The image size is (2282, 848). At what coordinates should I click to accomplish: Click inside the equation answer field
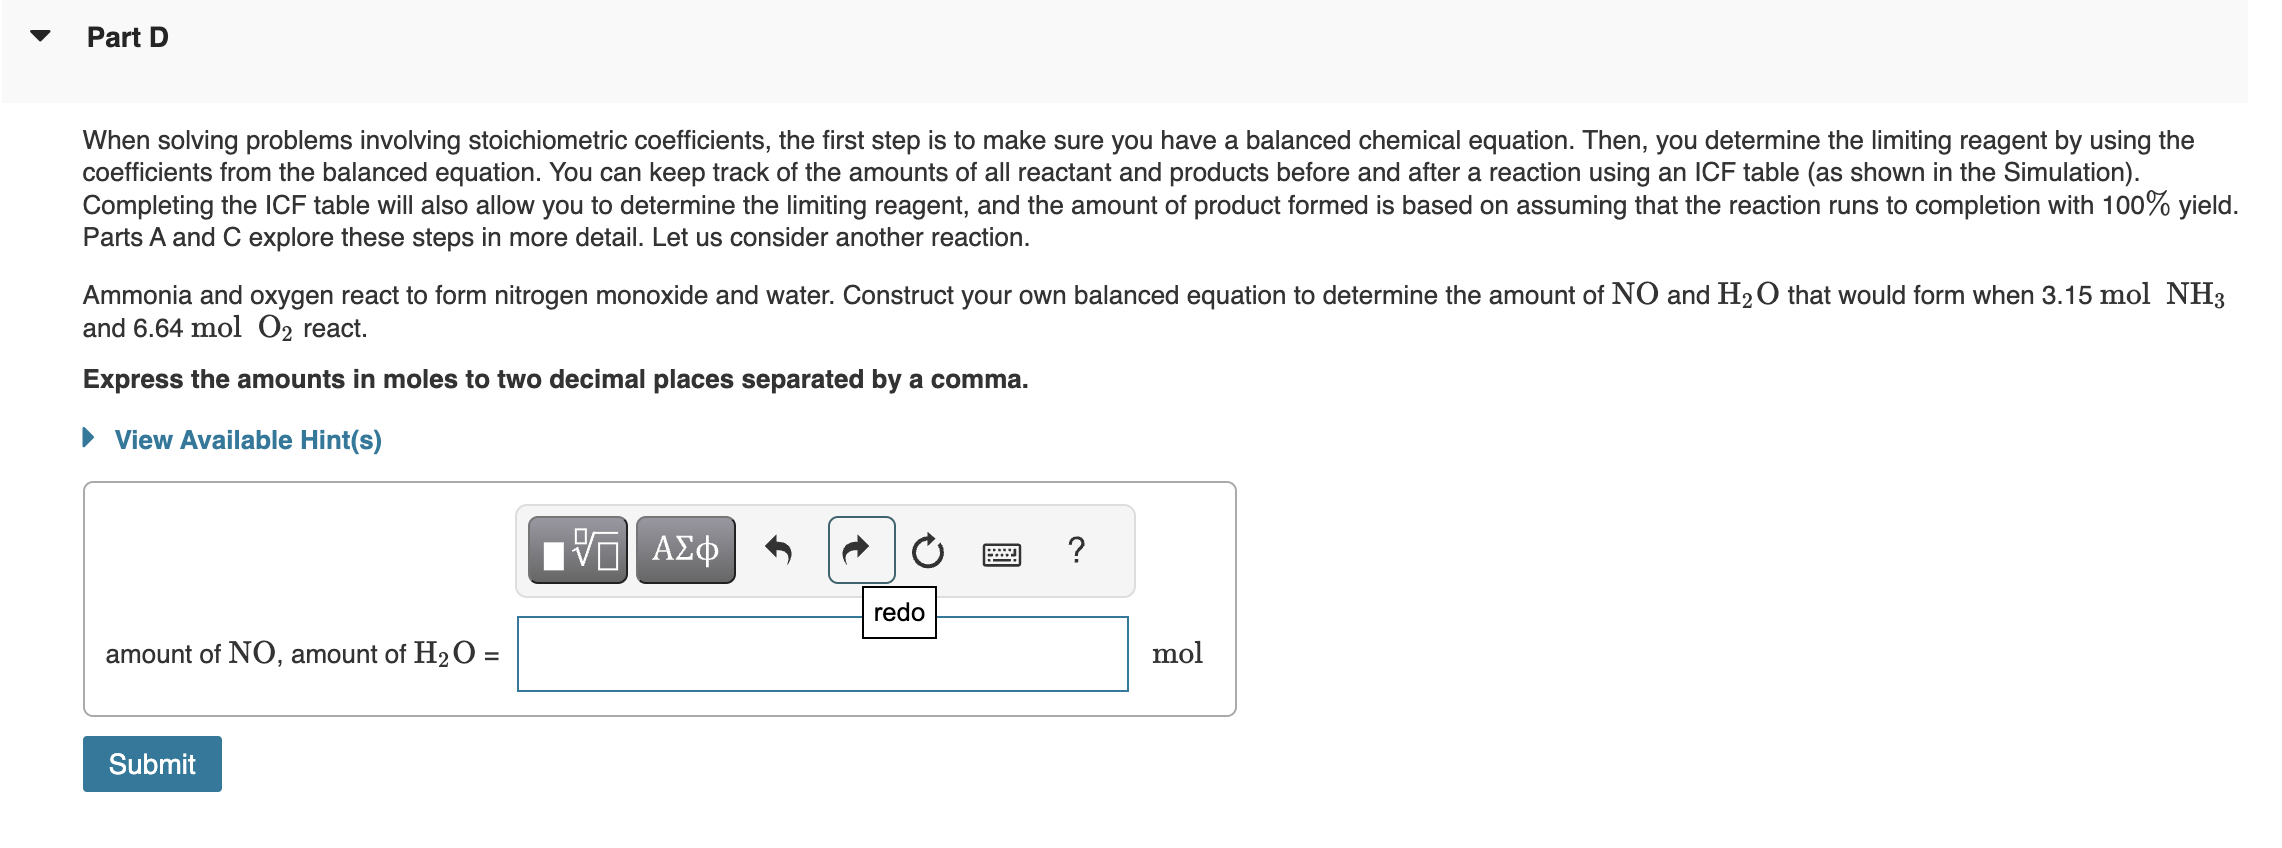click(x=822, y=654)
